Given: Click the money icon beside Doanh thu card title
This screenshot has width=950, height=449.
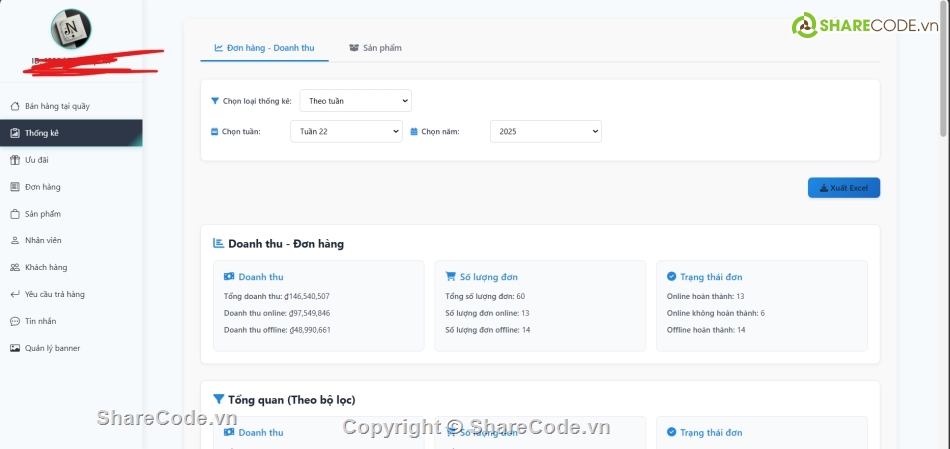Looking at the screenshot, I should coord(229,277).
